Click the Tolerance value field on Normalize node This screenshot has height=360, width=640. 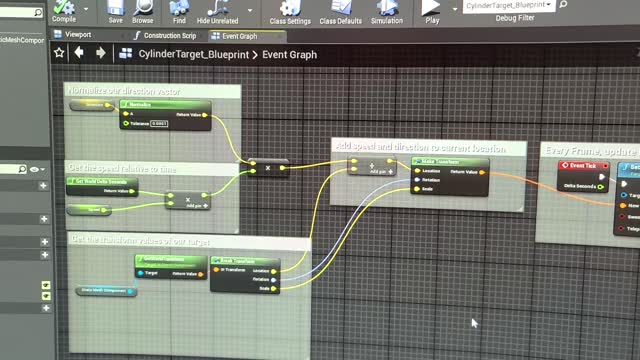pos(159,123)
